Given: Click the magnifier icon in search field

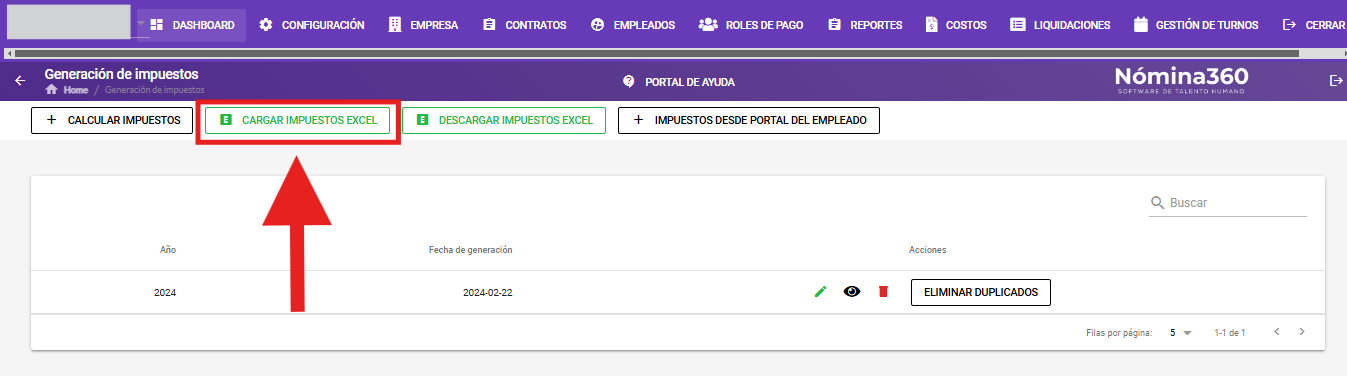Looking at the screenshot, I should tap(1158, 203).
